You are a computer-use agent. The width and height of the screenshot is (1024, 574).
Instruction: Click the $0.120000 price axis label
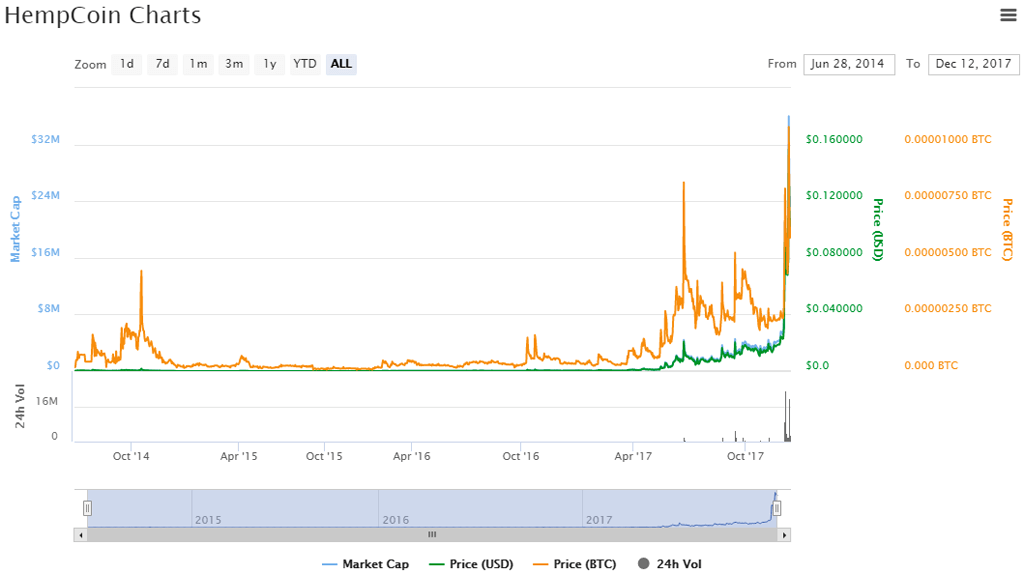pos(834,195)
